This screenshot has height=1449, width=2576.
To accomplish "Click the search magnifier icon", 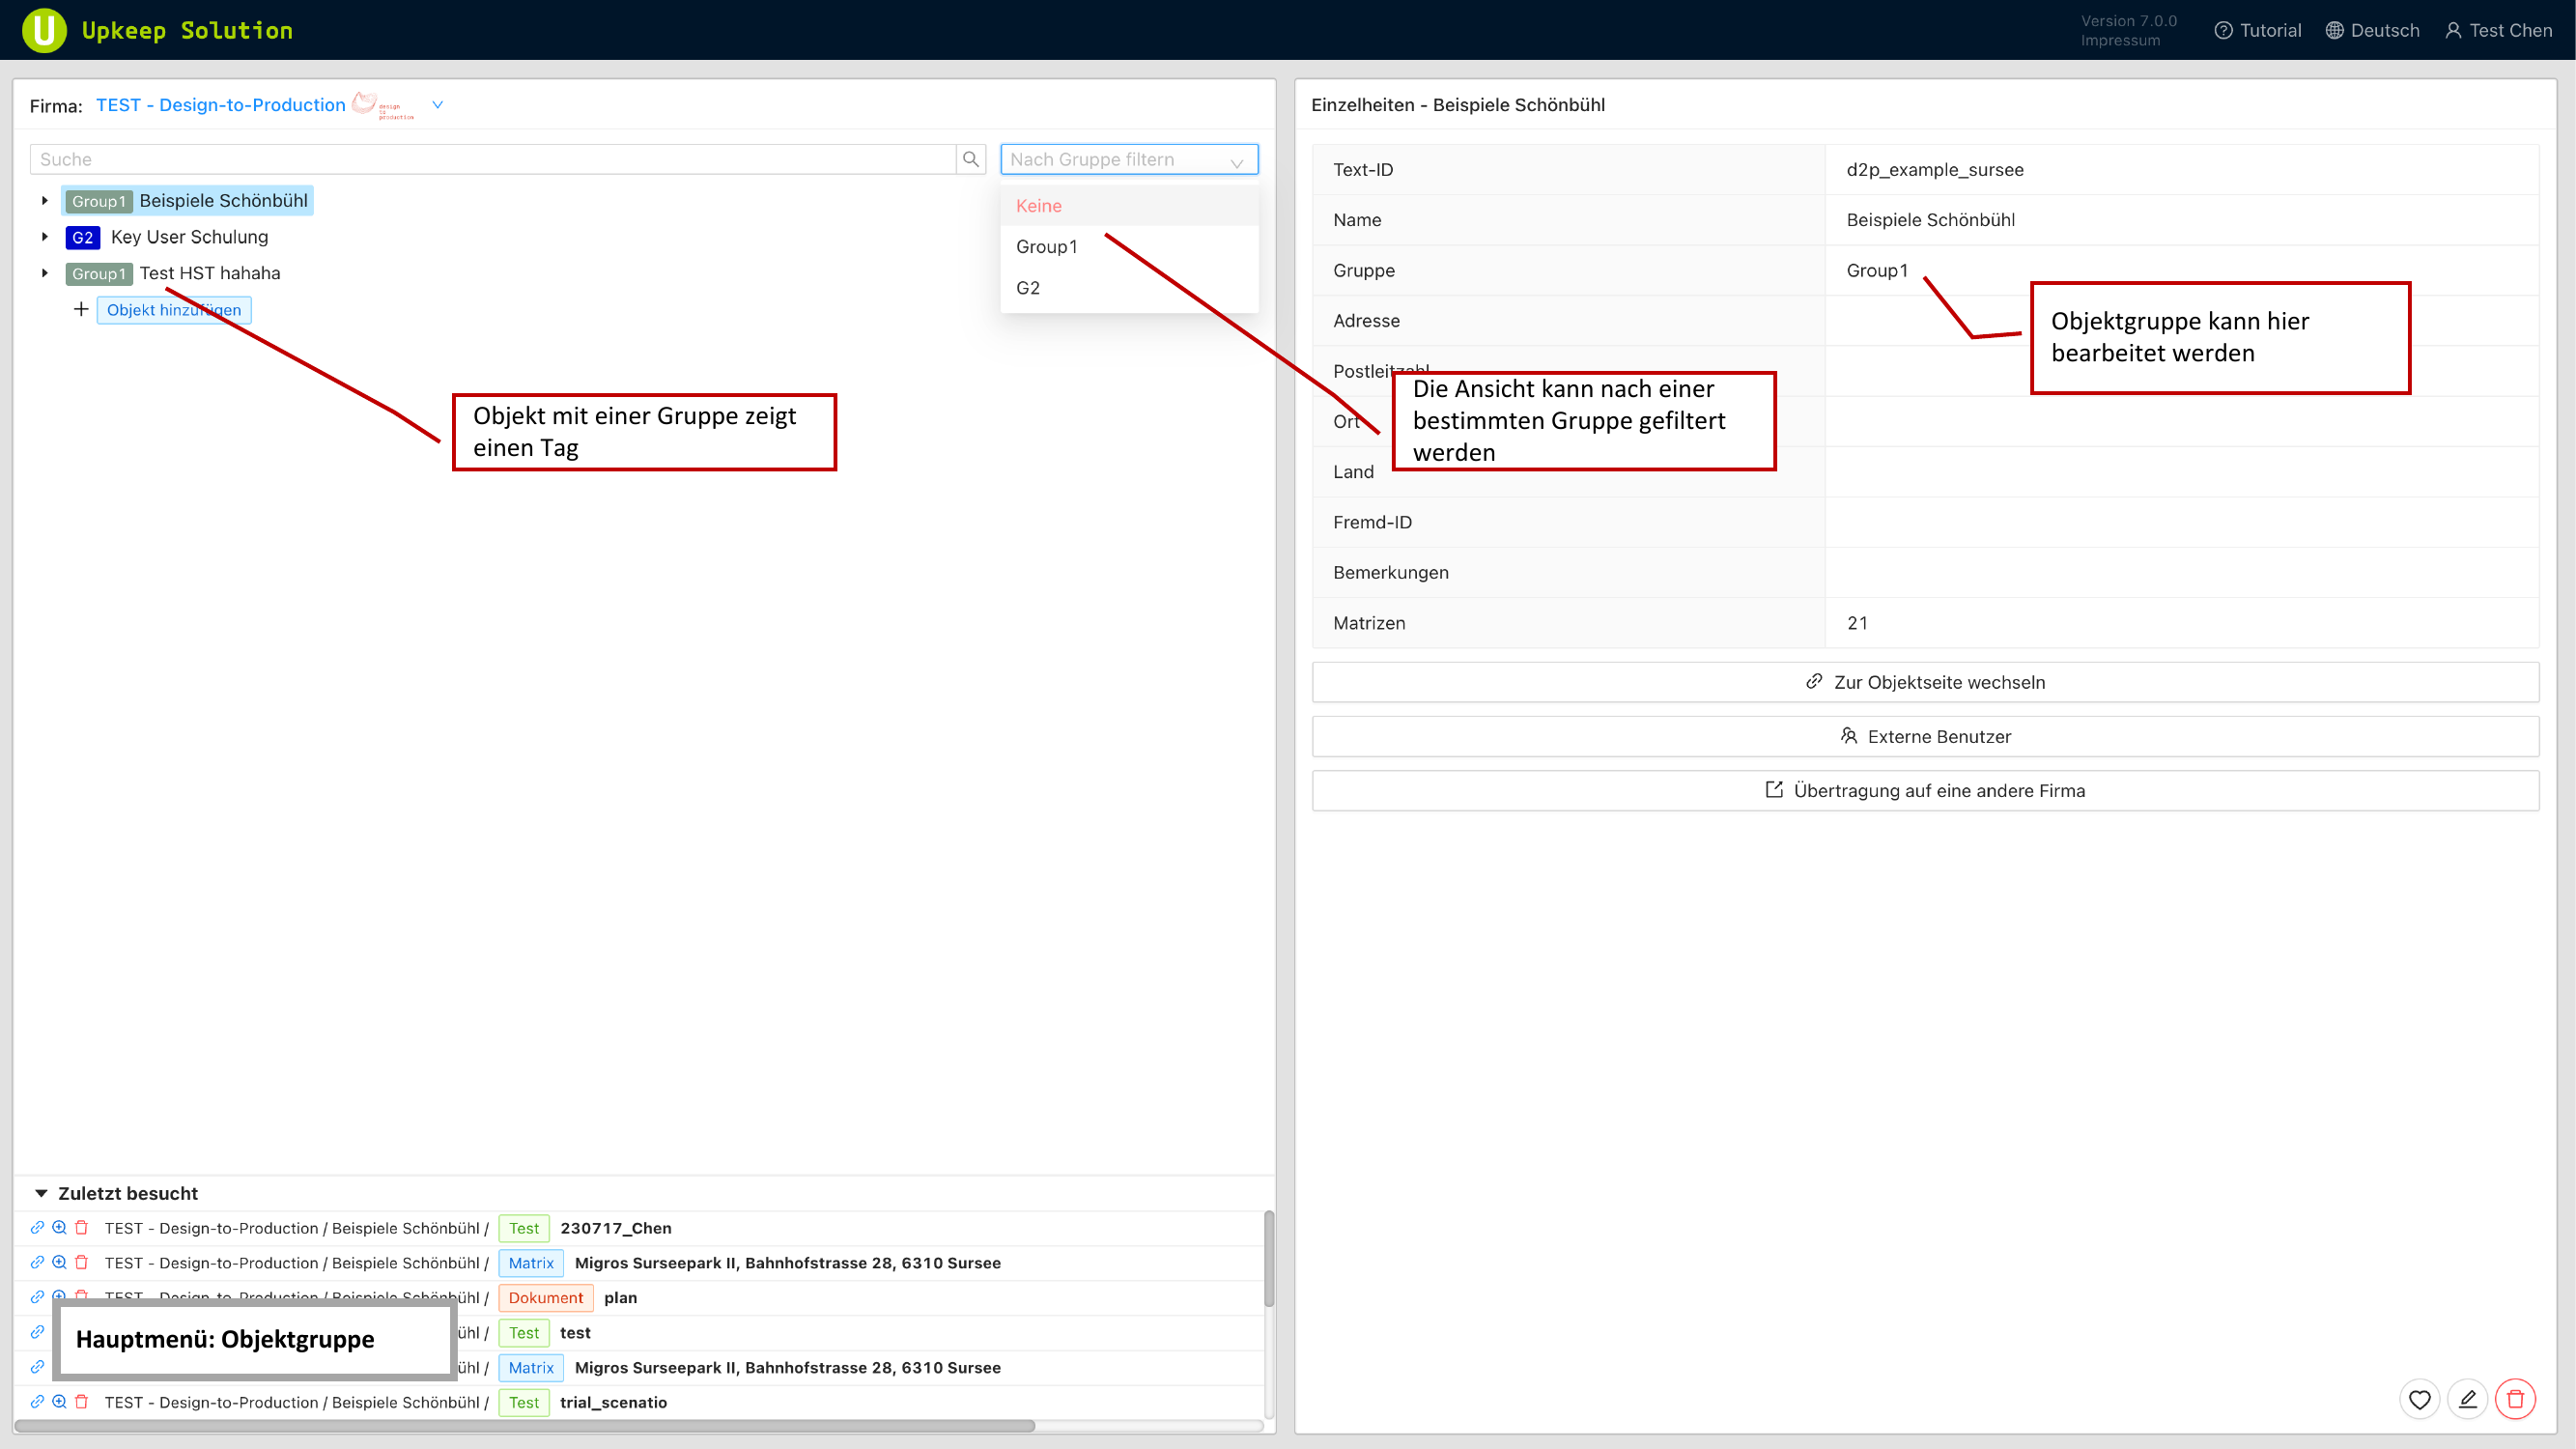I will point(970,159).
